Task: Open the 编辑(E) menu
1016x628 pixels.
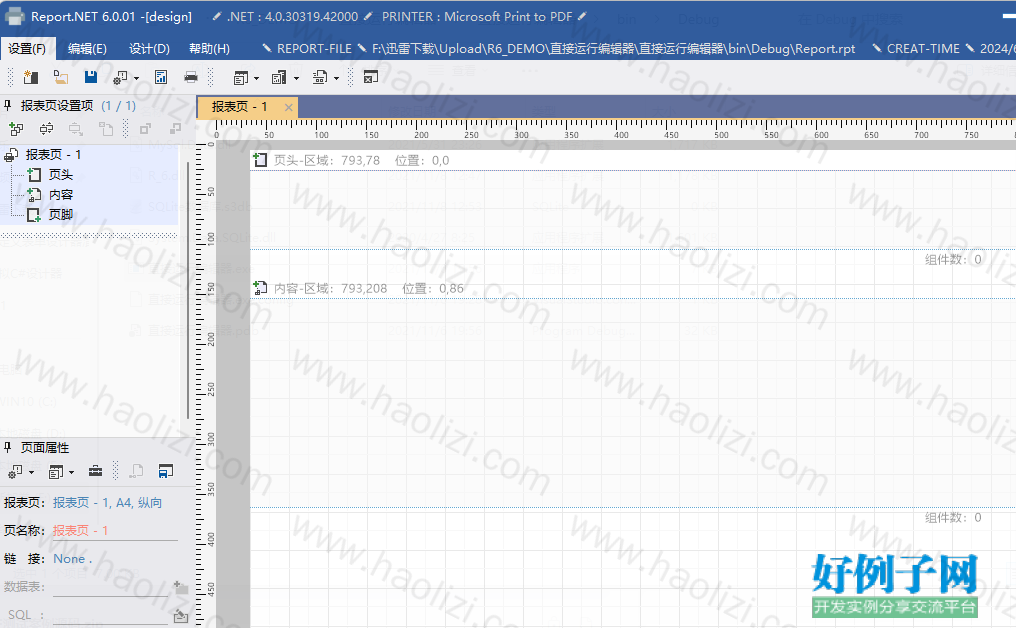Action: pos(87,49)
